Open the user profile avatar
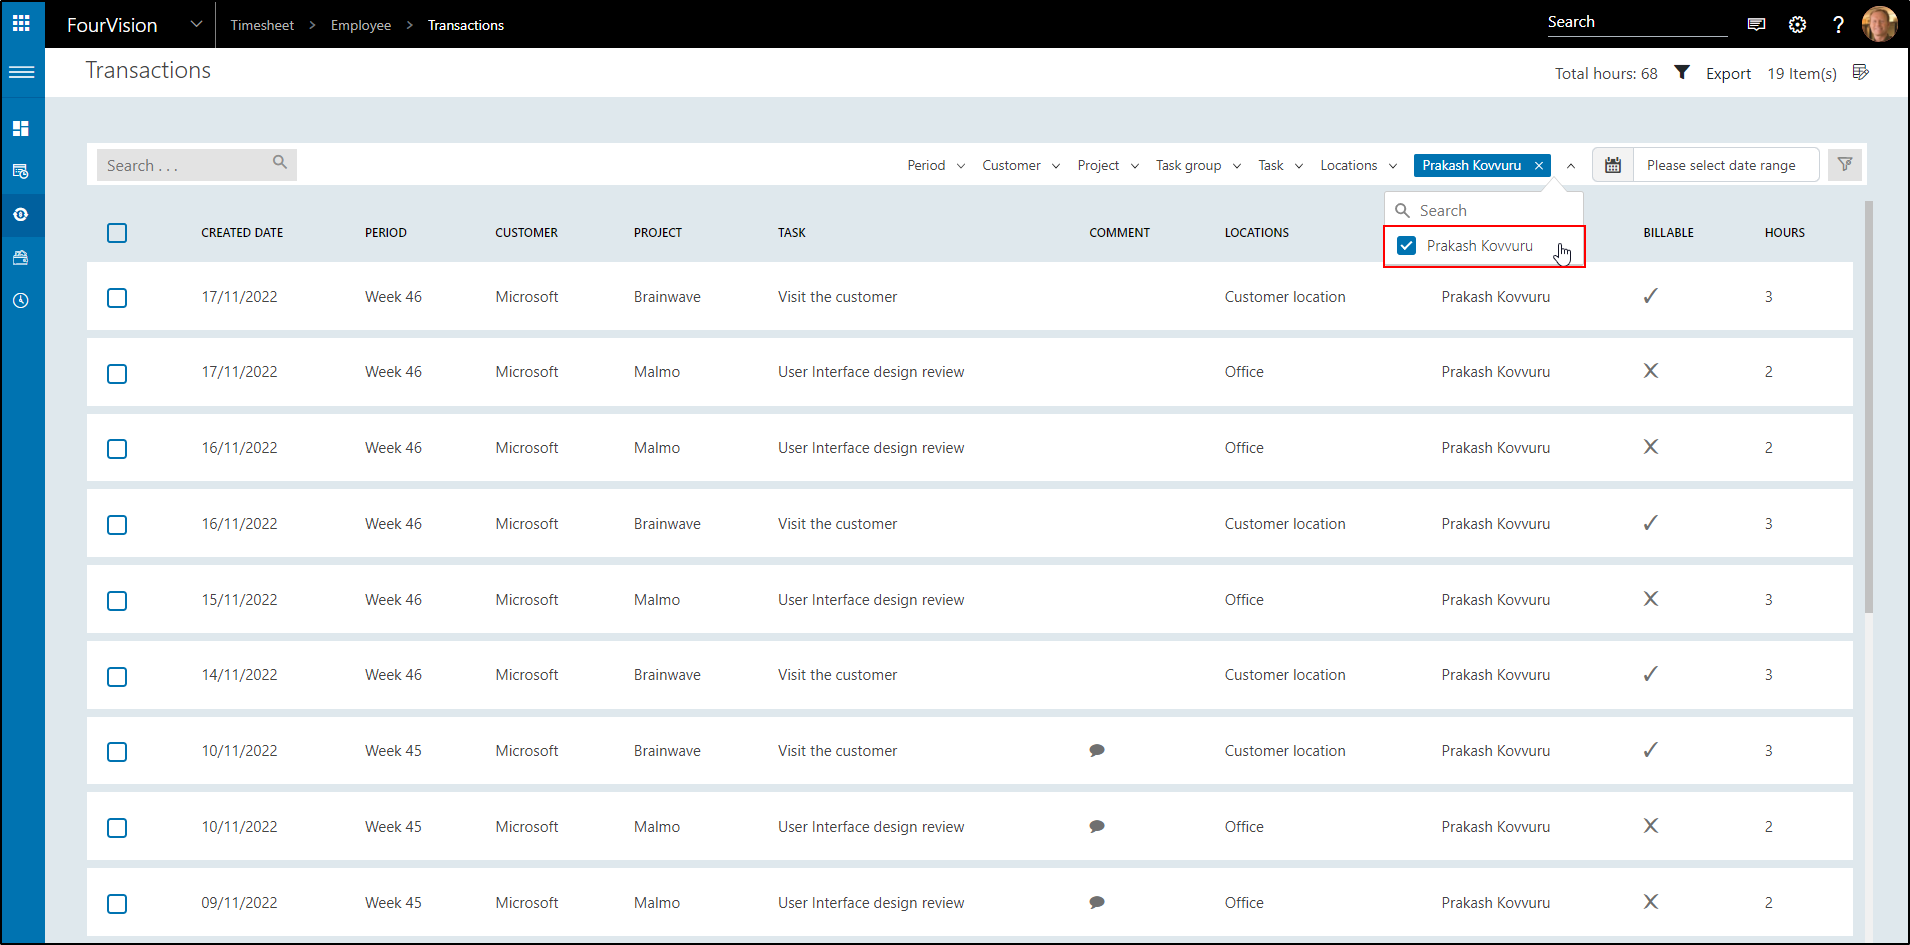 click(x=1879, y=24)
